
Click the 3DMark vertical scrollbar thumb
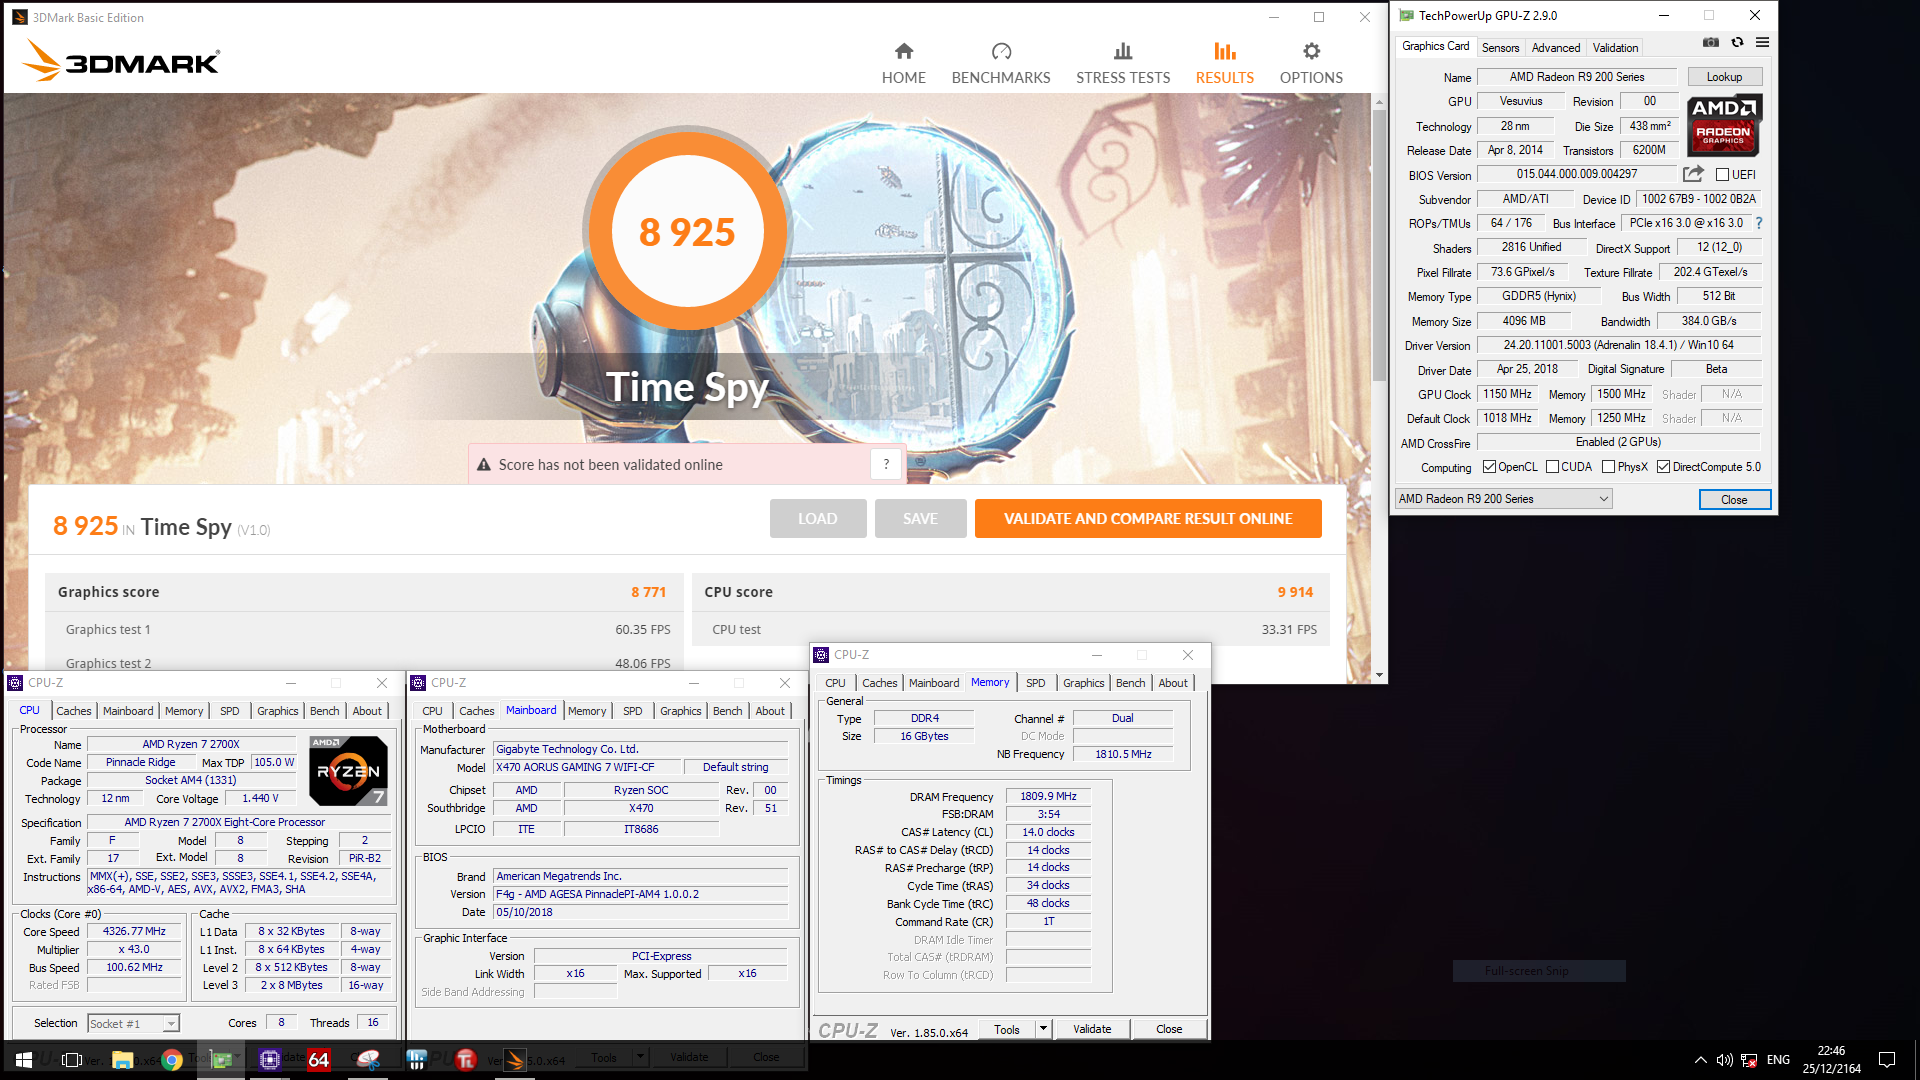pyautogui.click(x=1379, y=245)
